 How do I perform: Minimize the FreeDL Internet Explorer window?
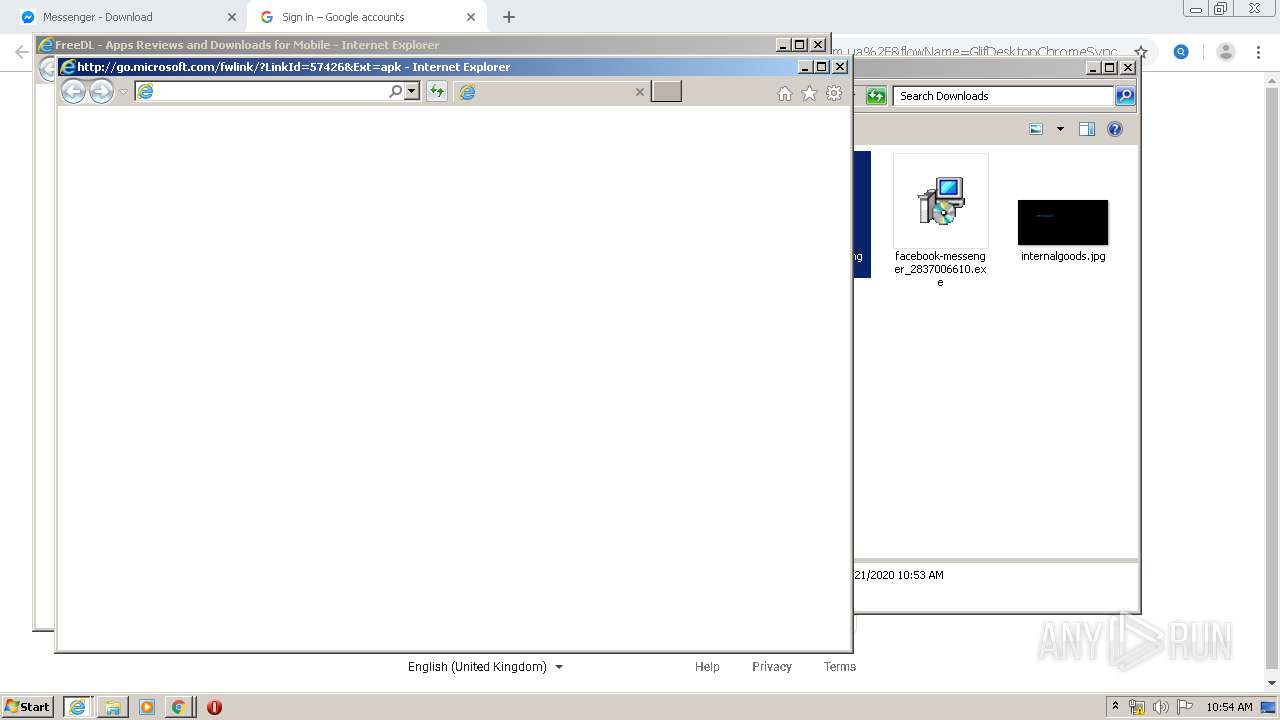click(x=783, y=45)
